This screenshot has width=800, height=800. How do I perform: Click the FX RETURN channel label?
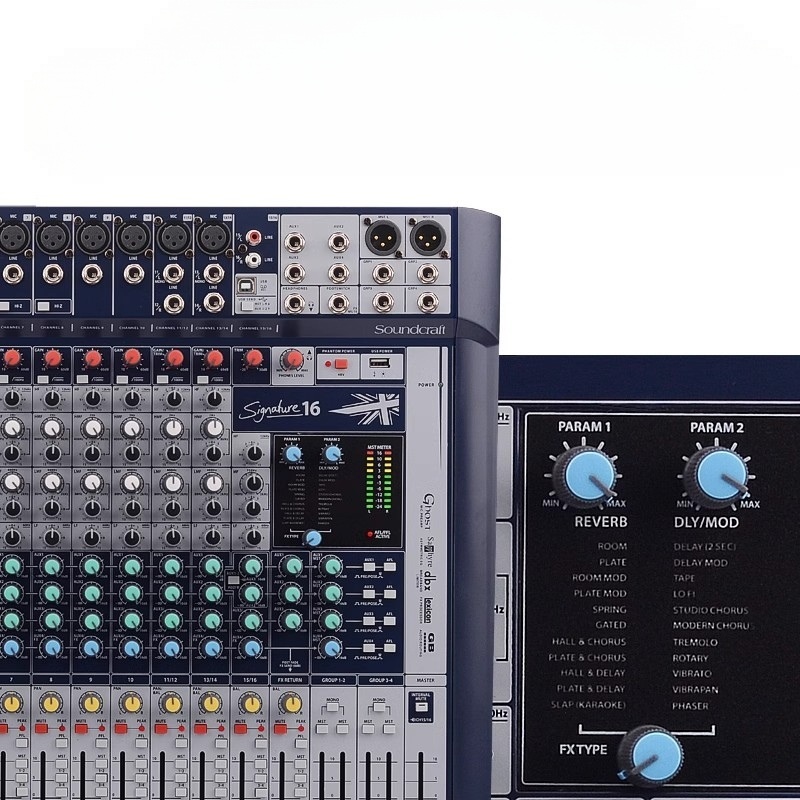click(290, 680)
